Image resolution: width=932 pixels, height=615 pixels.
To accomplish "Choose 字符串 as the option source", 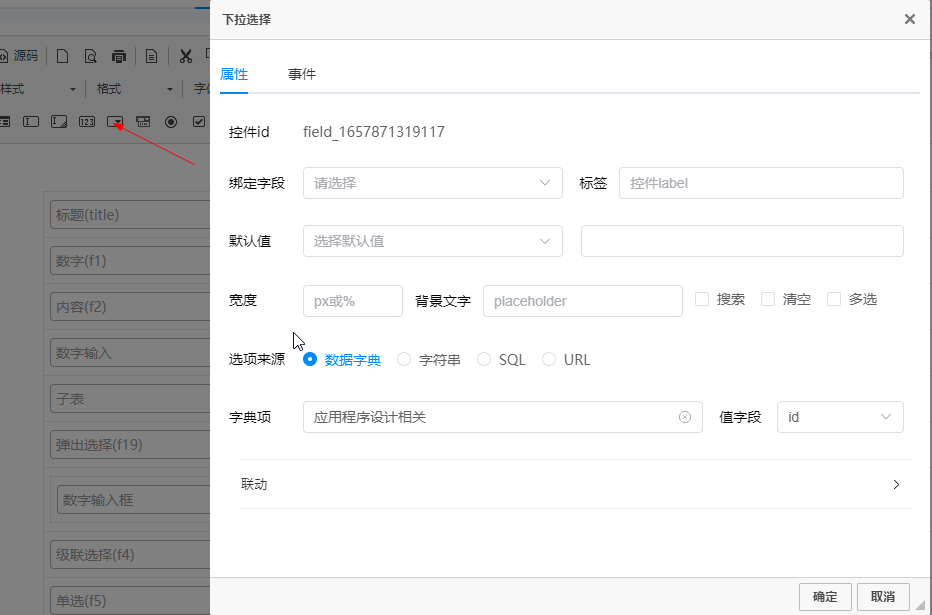I will tap(404, 360).
